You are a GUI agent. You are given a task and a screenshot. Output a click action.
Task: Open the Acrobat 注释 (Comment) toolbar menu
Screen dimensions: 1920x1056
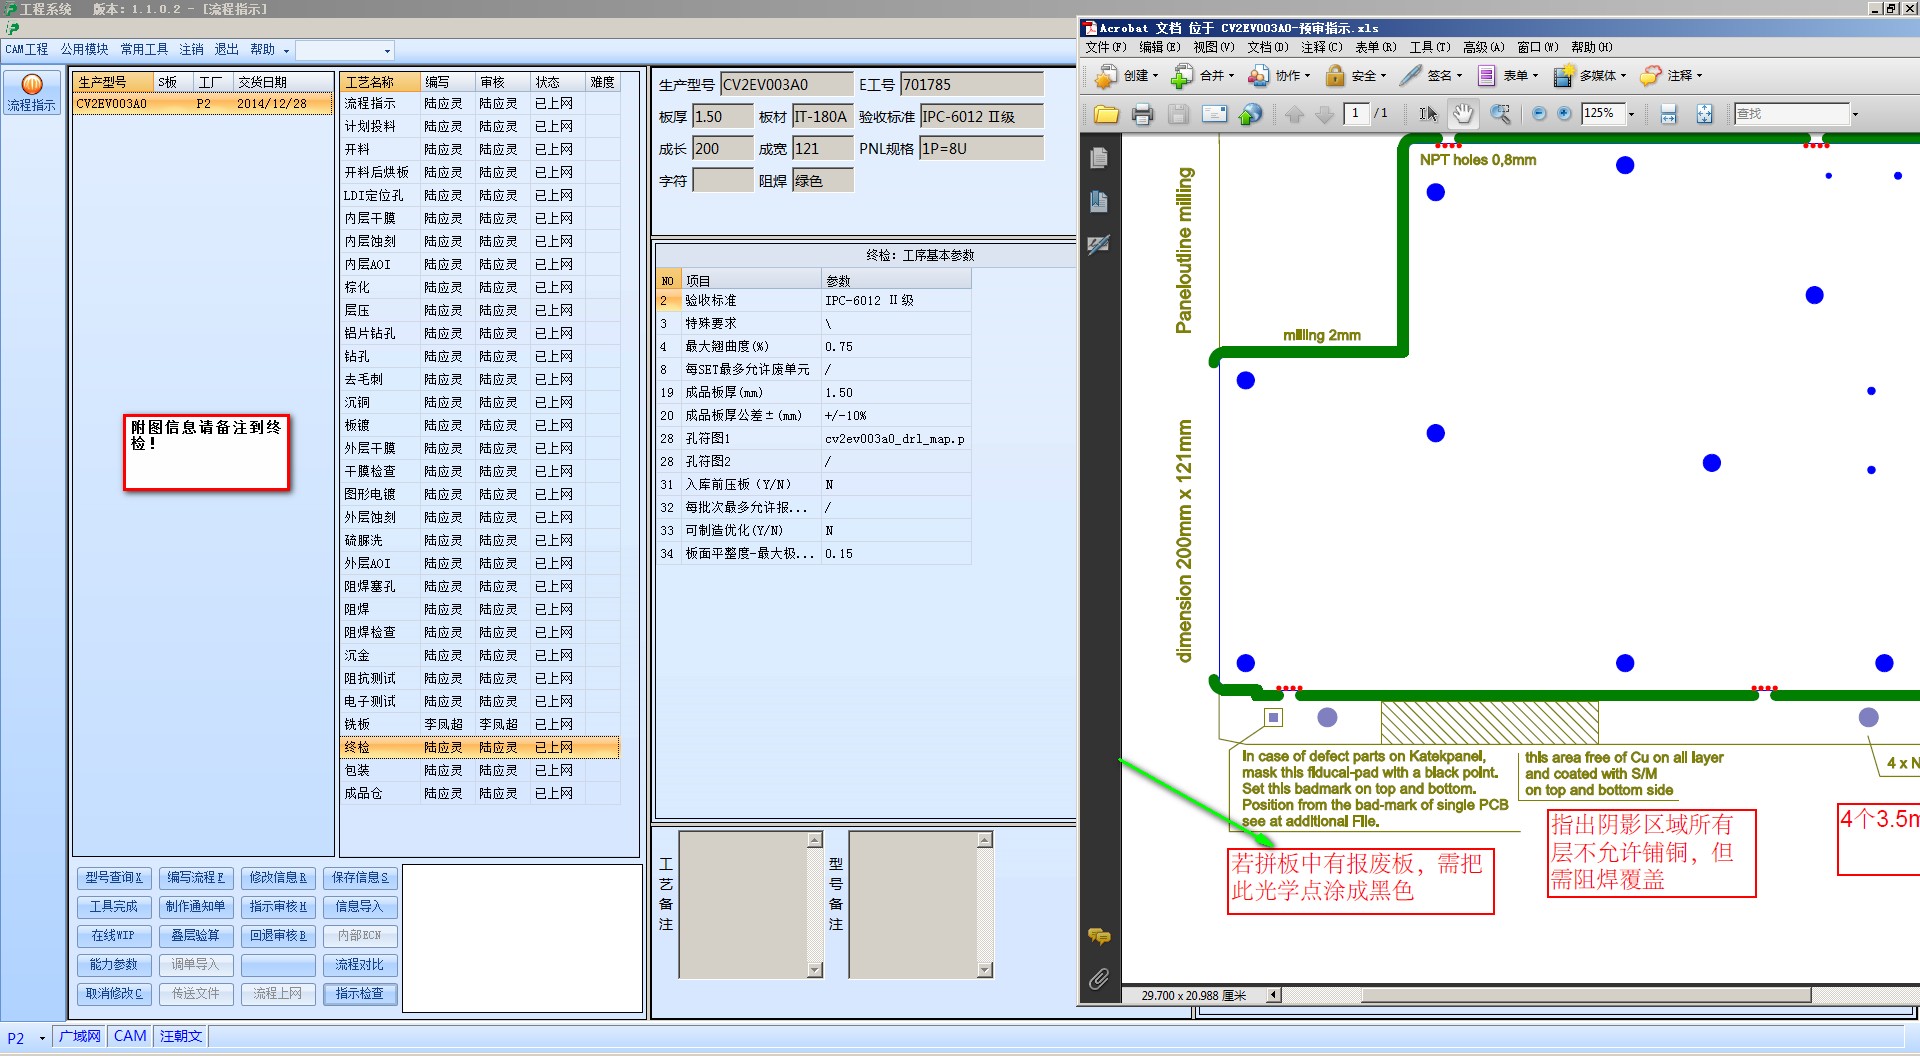[1671, 75]
